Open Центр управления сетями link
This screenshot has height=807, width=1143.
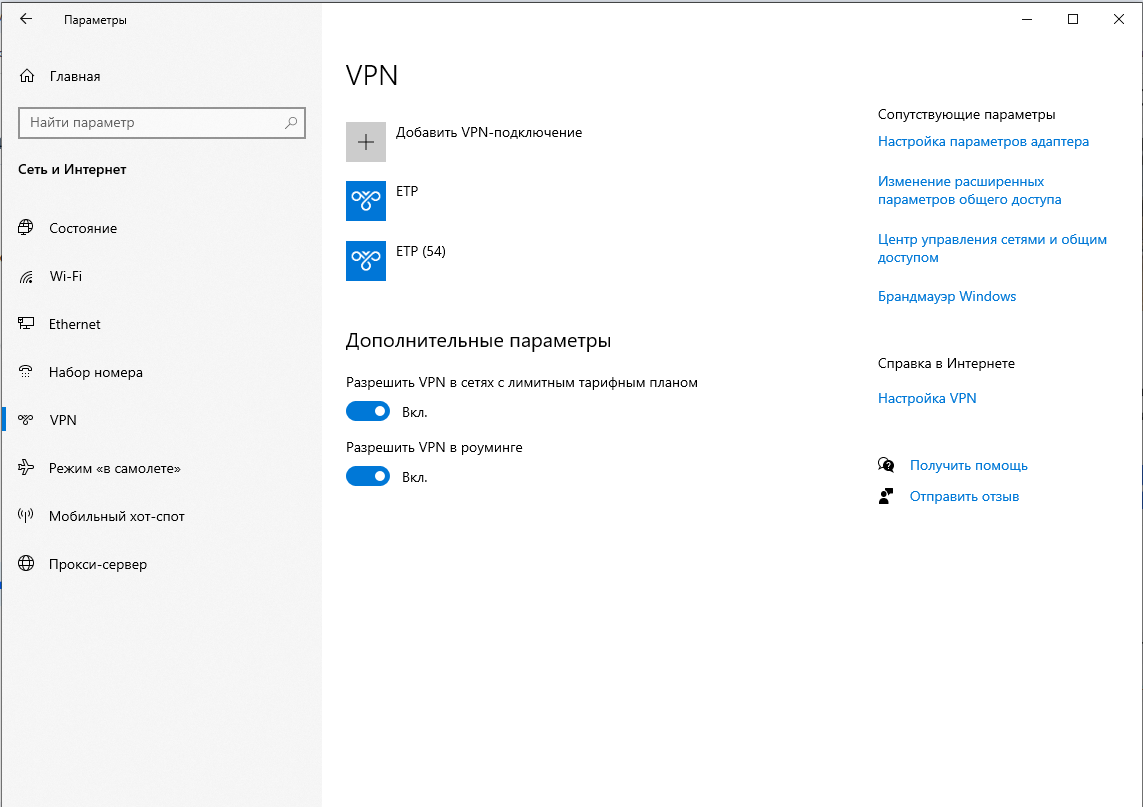coord(992,248)
